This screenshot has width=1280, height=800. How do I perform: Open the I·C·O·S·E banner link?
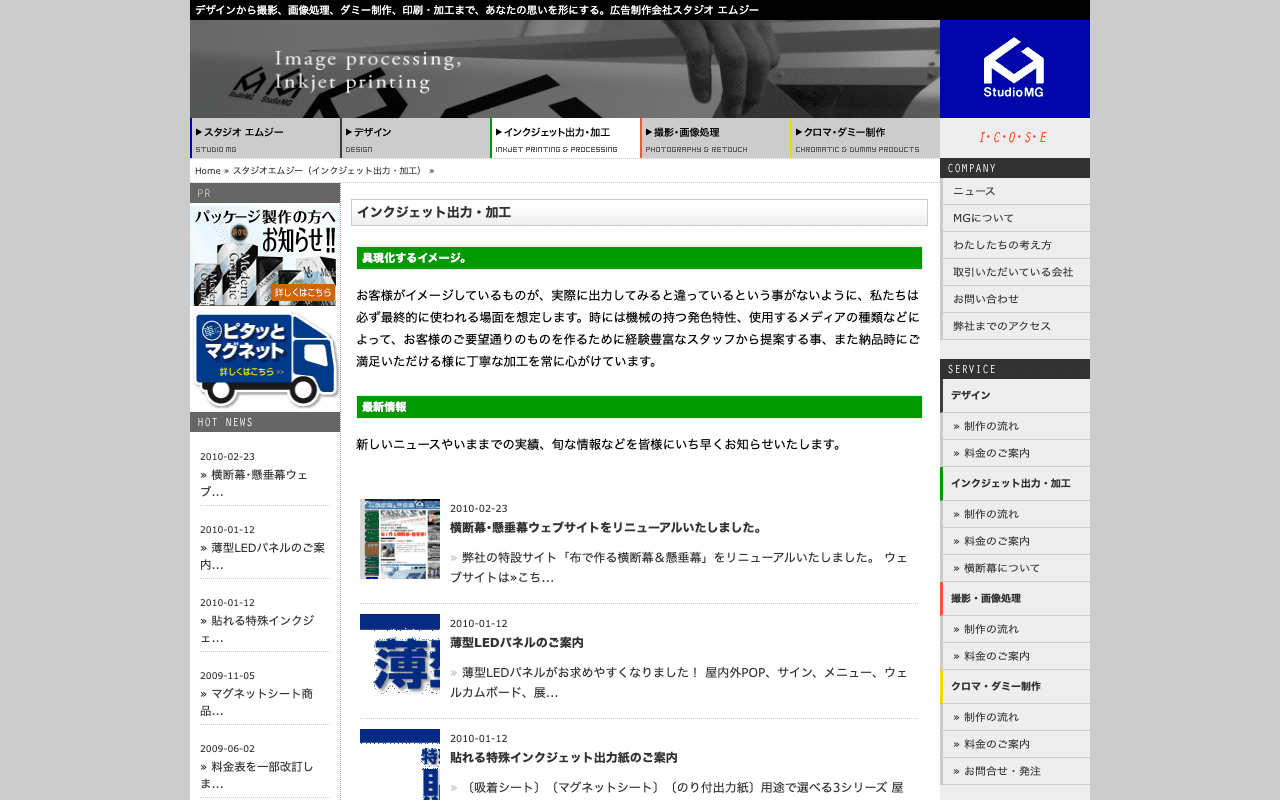pyautogui.click(x=1013, y=137)
